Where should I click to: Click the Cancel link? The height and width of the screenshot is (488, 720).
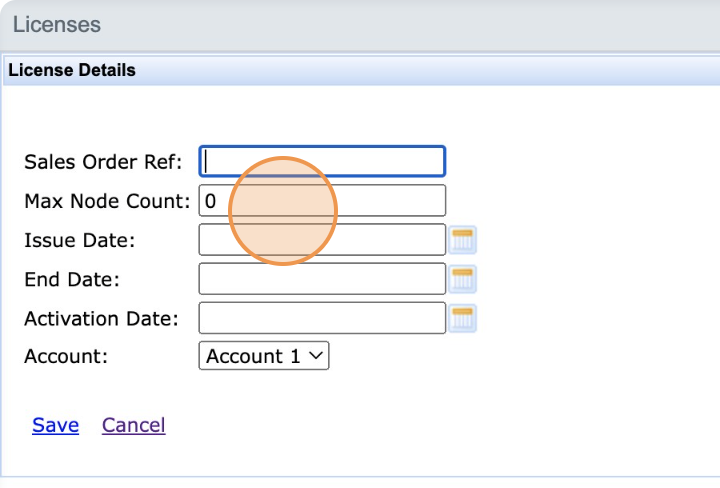[x=133, y=425]
